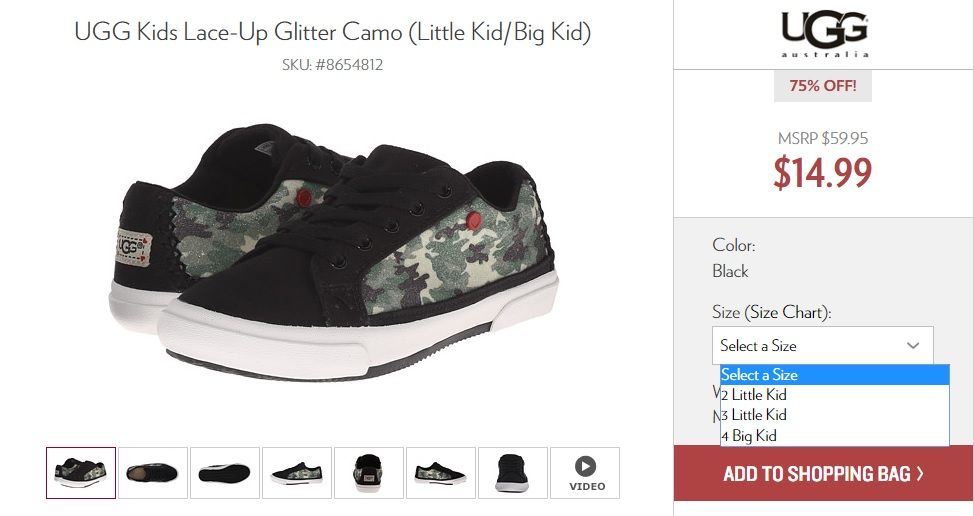Play the product video thumbnail

(x=585, y=473)
